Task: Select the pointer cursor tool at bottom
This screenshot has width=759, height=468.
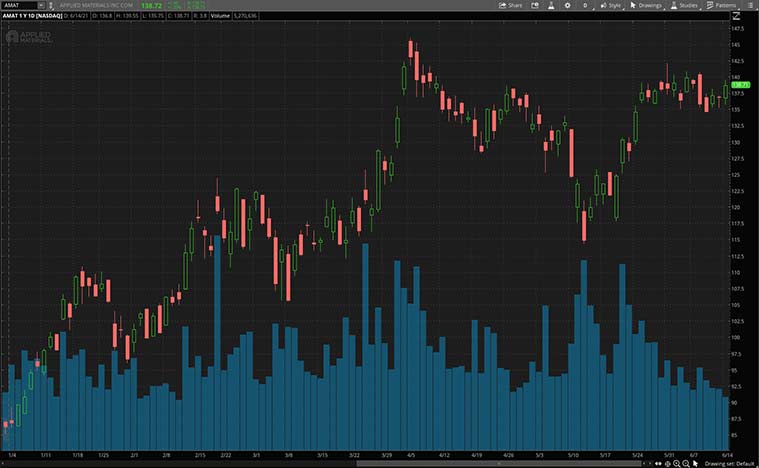Action: (693, 463)
